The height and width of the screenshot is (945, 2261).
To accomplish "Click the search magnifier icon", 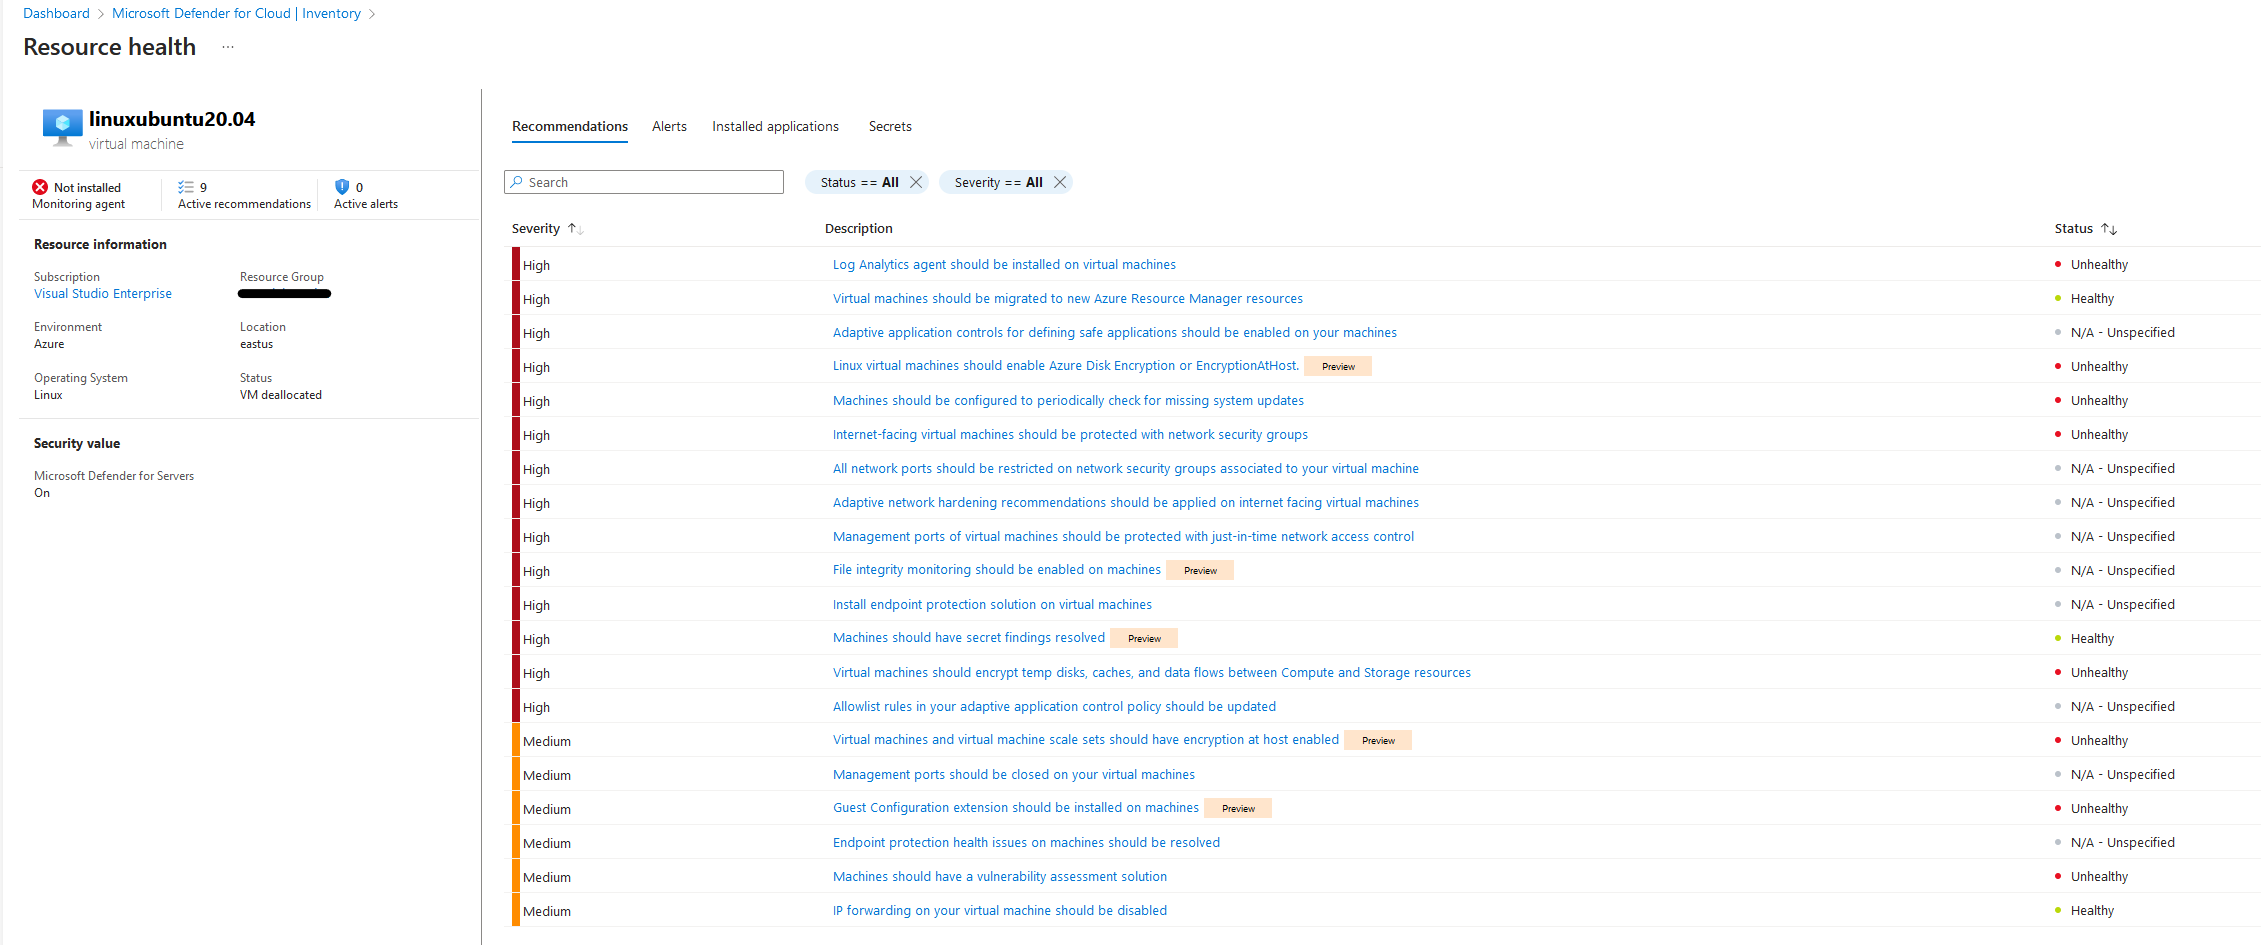I will pyautogui.click(x=517, y=182).
